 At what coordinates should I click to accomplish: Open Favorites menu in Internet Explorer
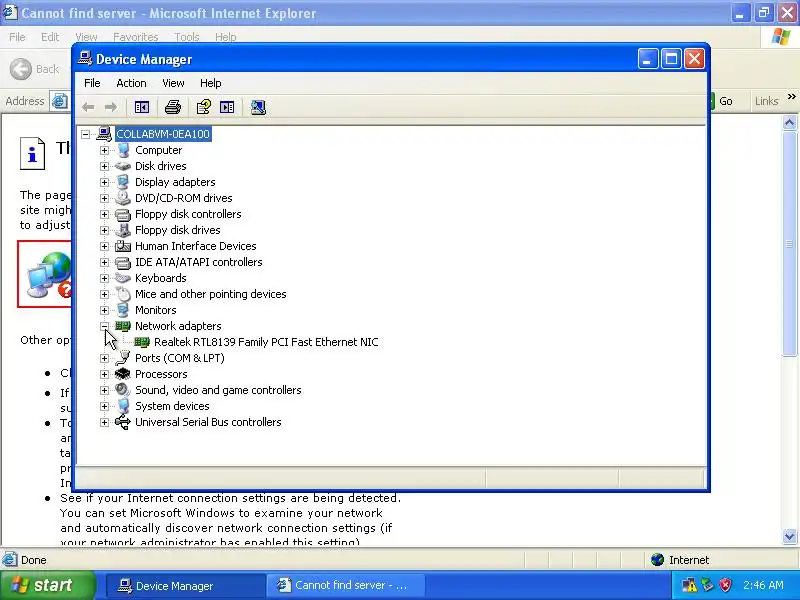pyautogui.click(x=136, y=37)
